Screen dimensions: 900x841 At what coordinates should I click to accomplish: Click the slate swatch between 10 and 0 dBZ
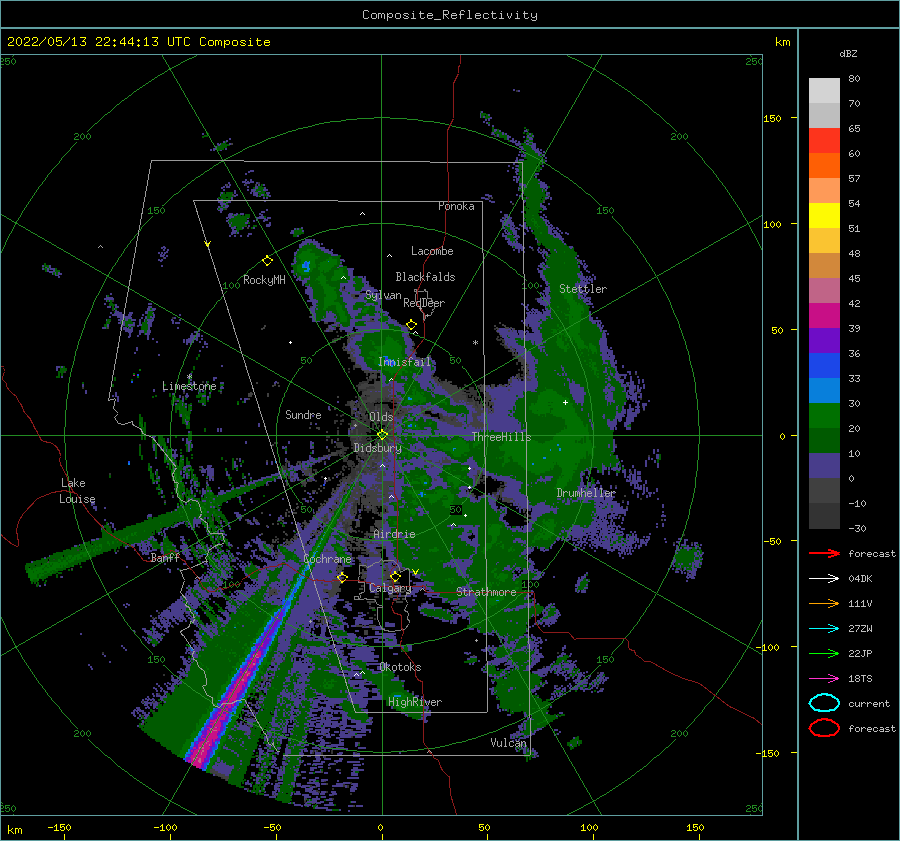click(x=824, y=466)
